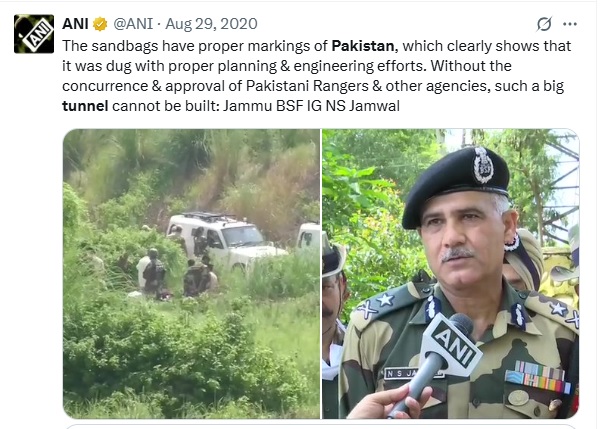The width and height of the screenshot is (604, 429).
Task: Click the white SUV windshield in left photo
Action: pyautogui.click(x=240, y=236)
